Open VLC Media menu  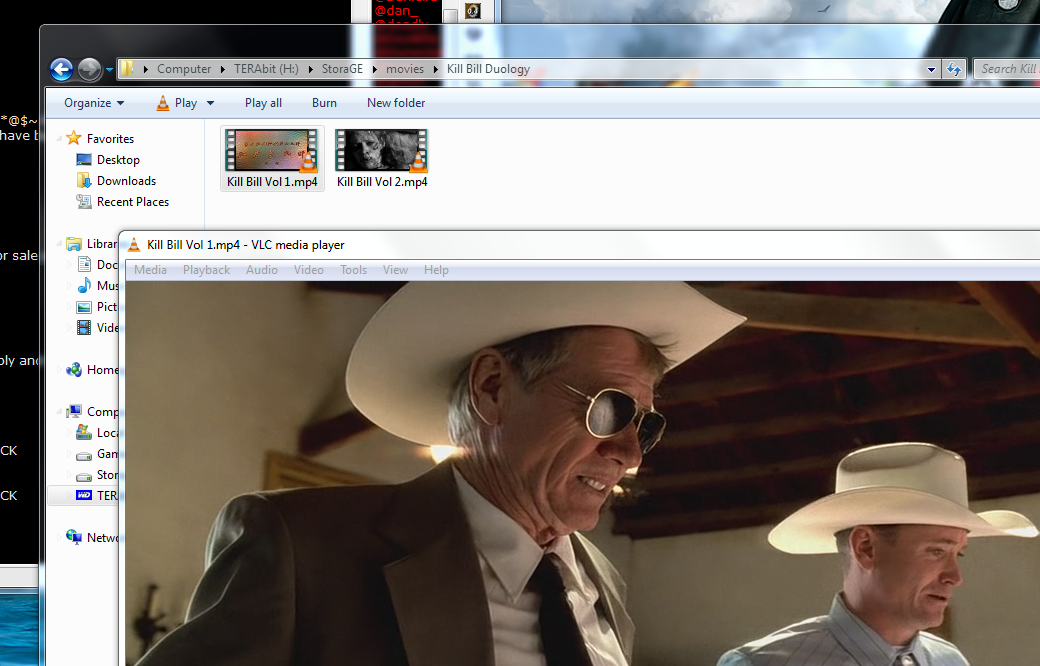click(x=151, y=270)
